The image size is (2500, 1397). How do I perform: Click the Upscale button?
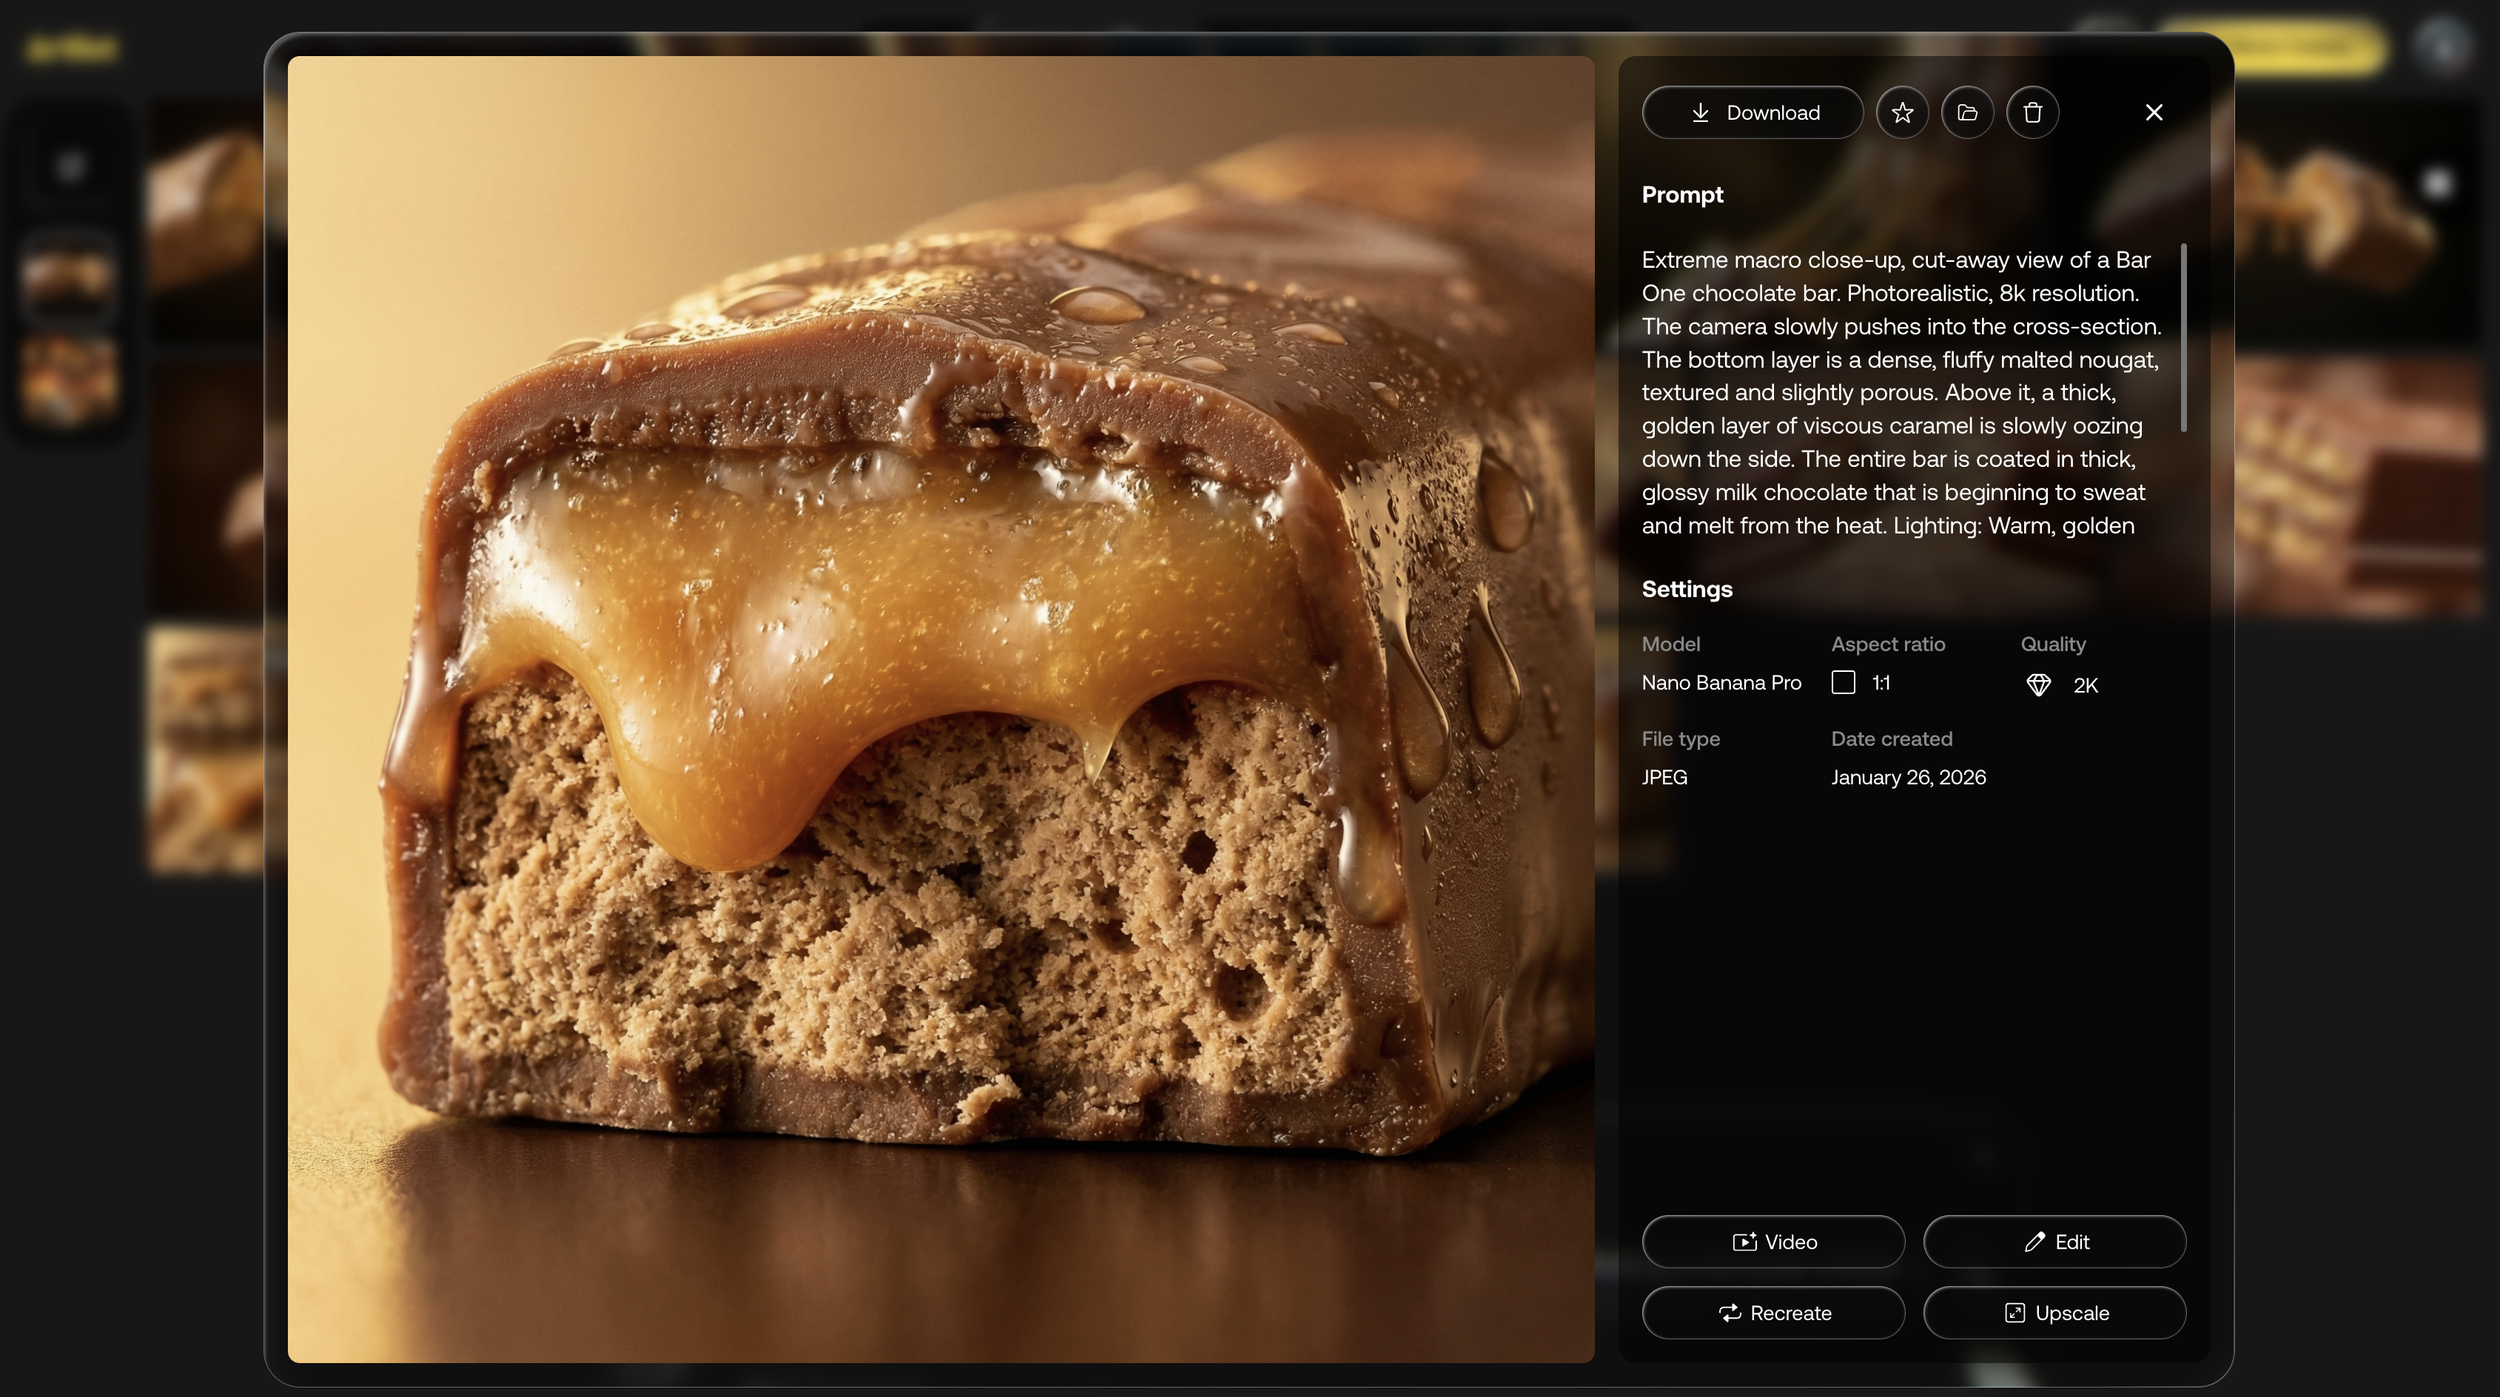coord(2054,1313)
